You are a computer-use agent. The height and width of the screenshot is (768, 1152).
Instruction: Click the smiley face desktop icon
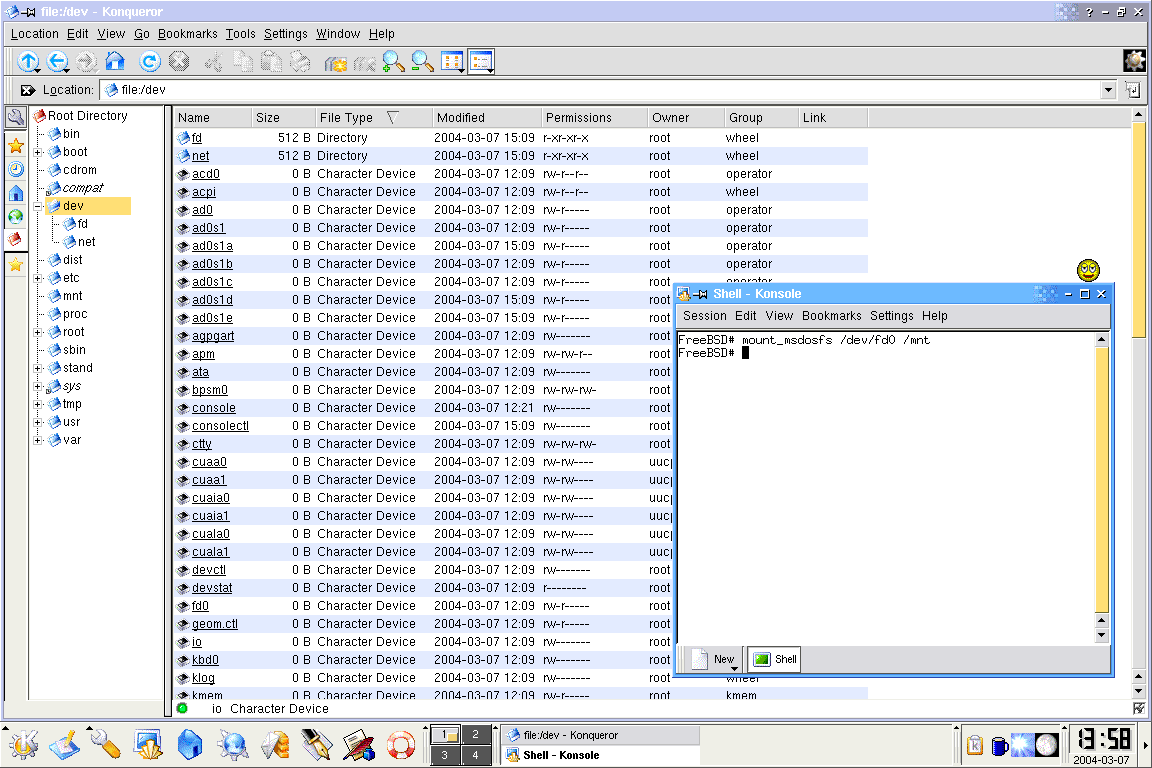point(1088,270)
